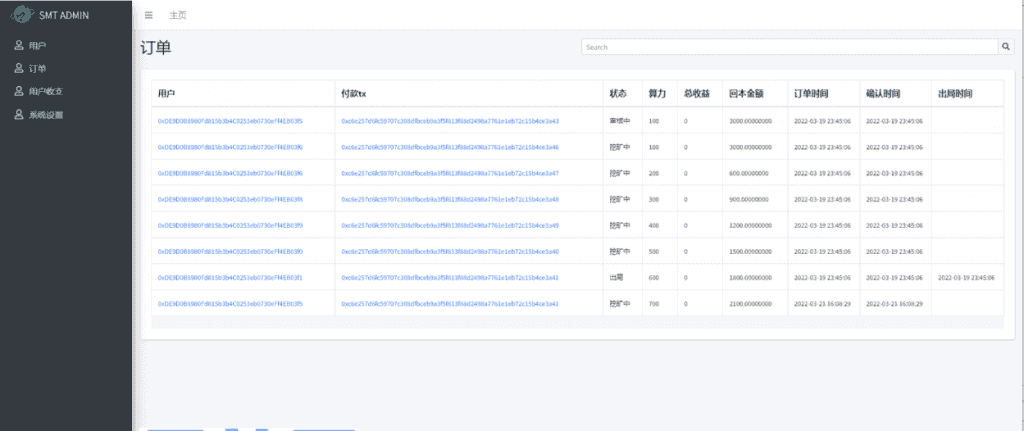Click the 算力 value 700

pyautogui.click(x=654, y=304)
